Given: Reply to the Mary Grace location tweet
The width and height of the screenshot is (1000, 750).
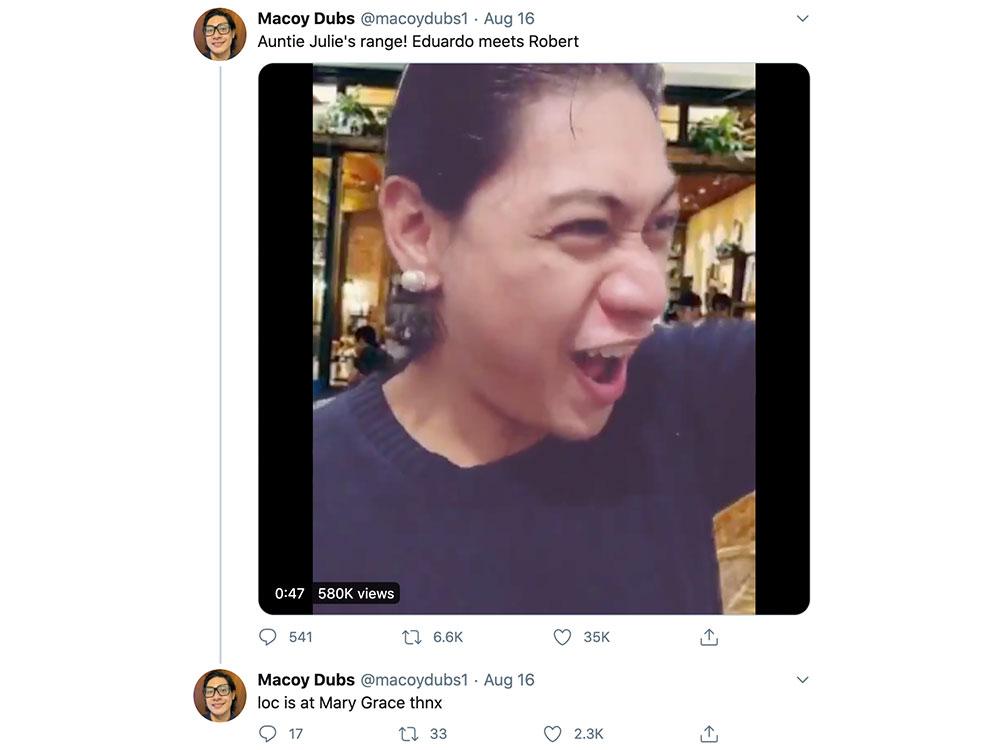Looking at the screenshot, I should (268, 734).
